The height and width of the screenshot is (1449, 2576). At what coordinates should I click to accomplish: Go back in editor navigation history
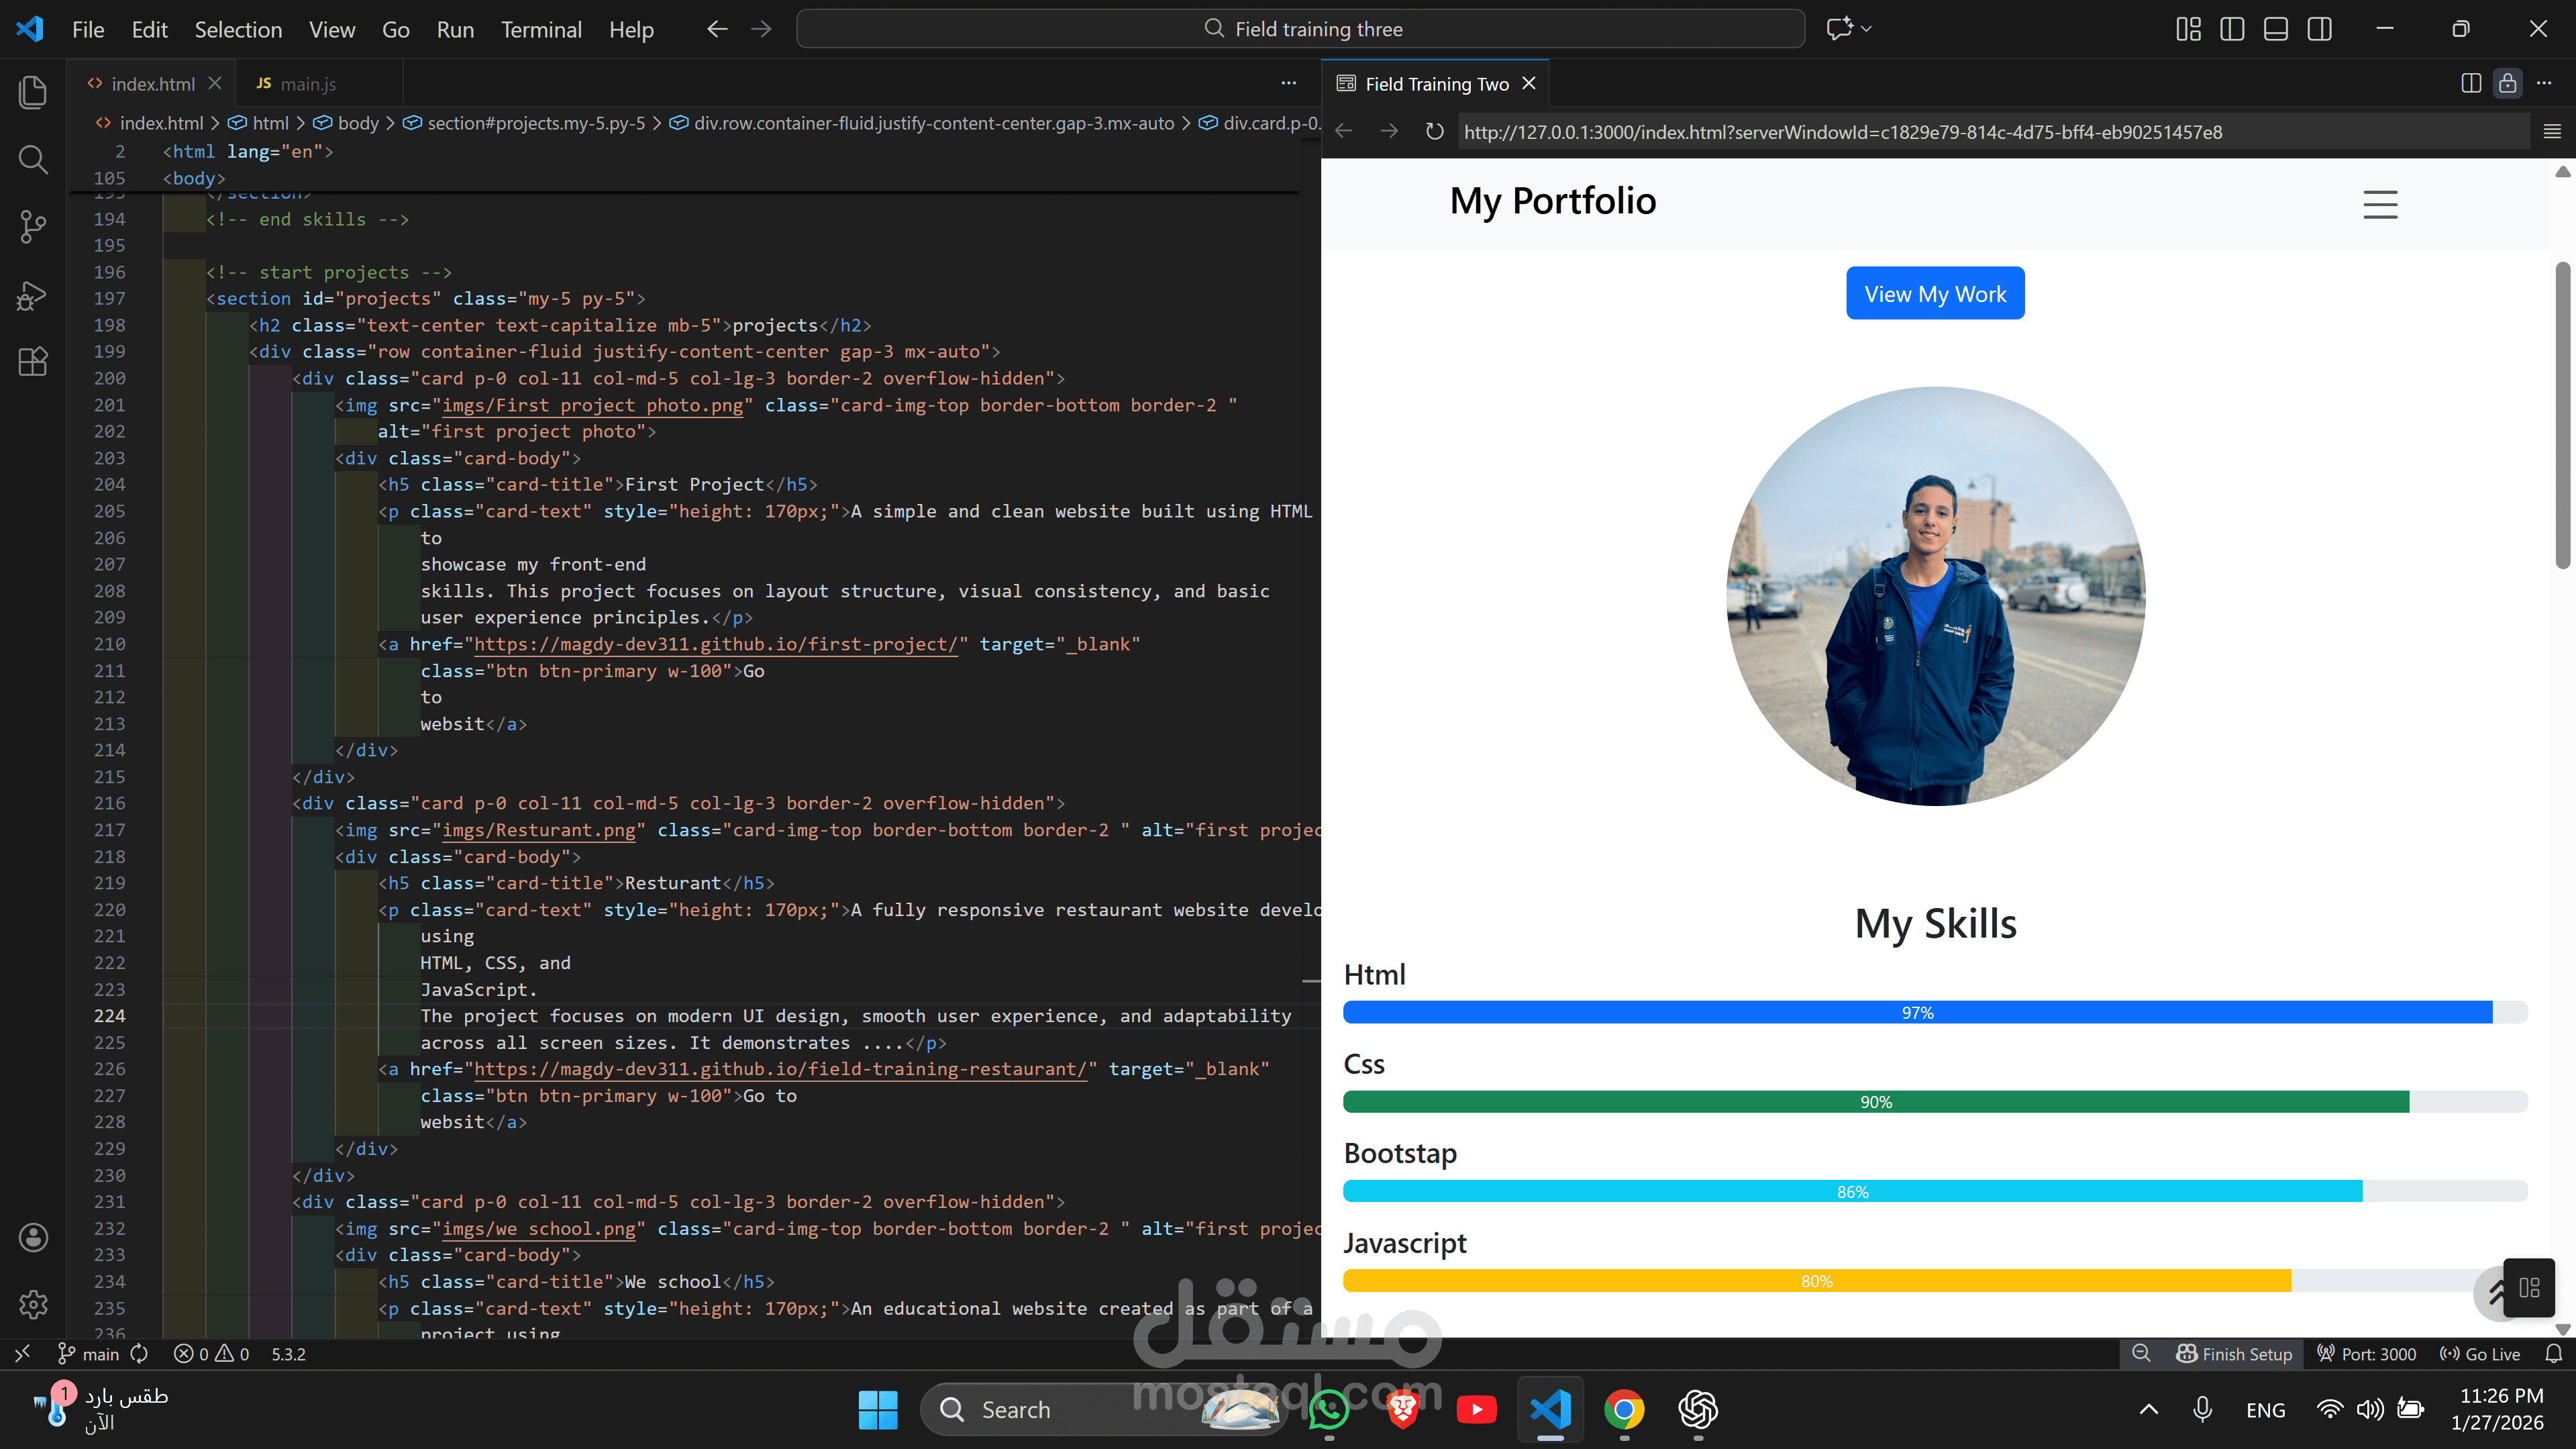(717, 29)
